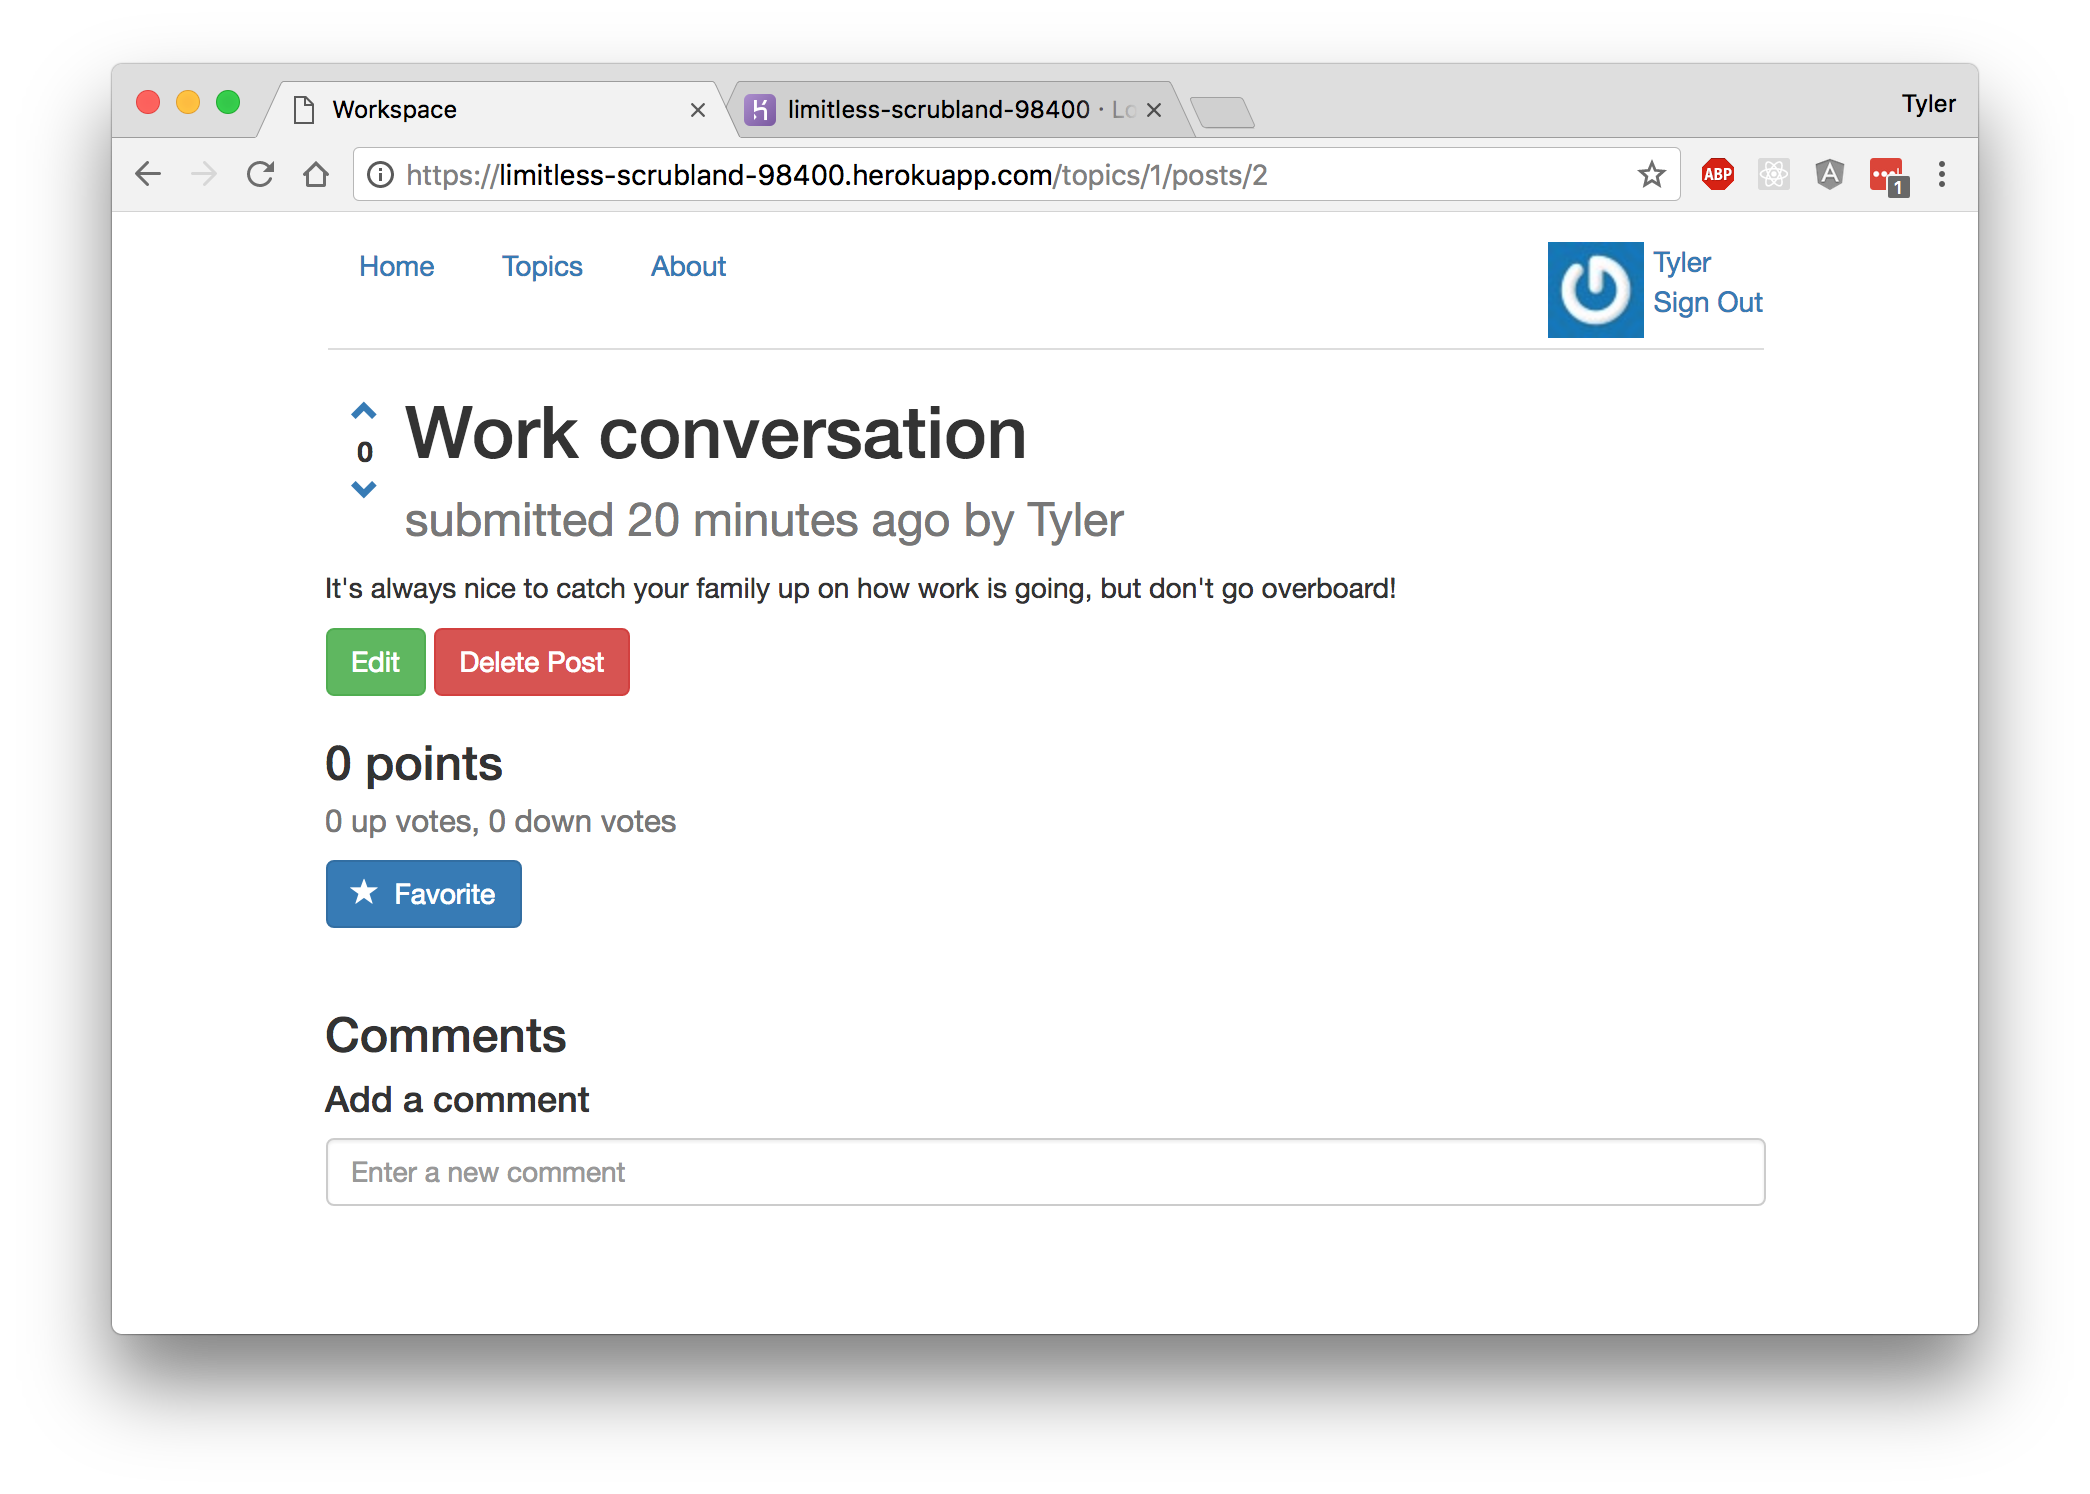Favorite this post
The width and height of the screenshot is (2090, 1494).
423,894
